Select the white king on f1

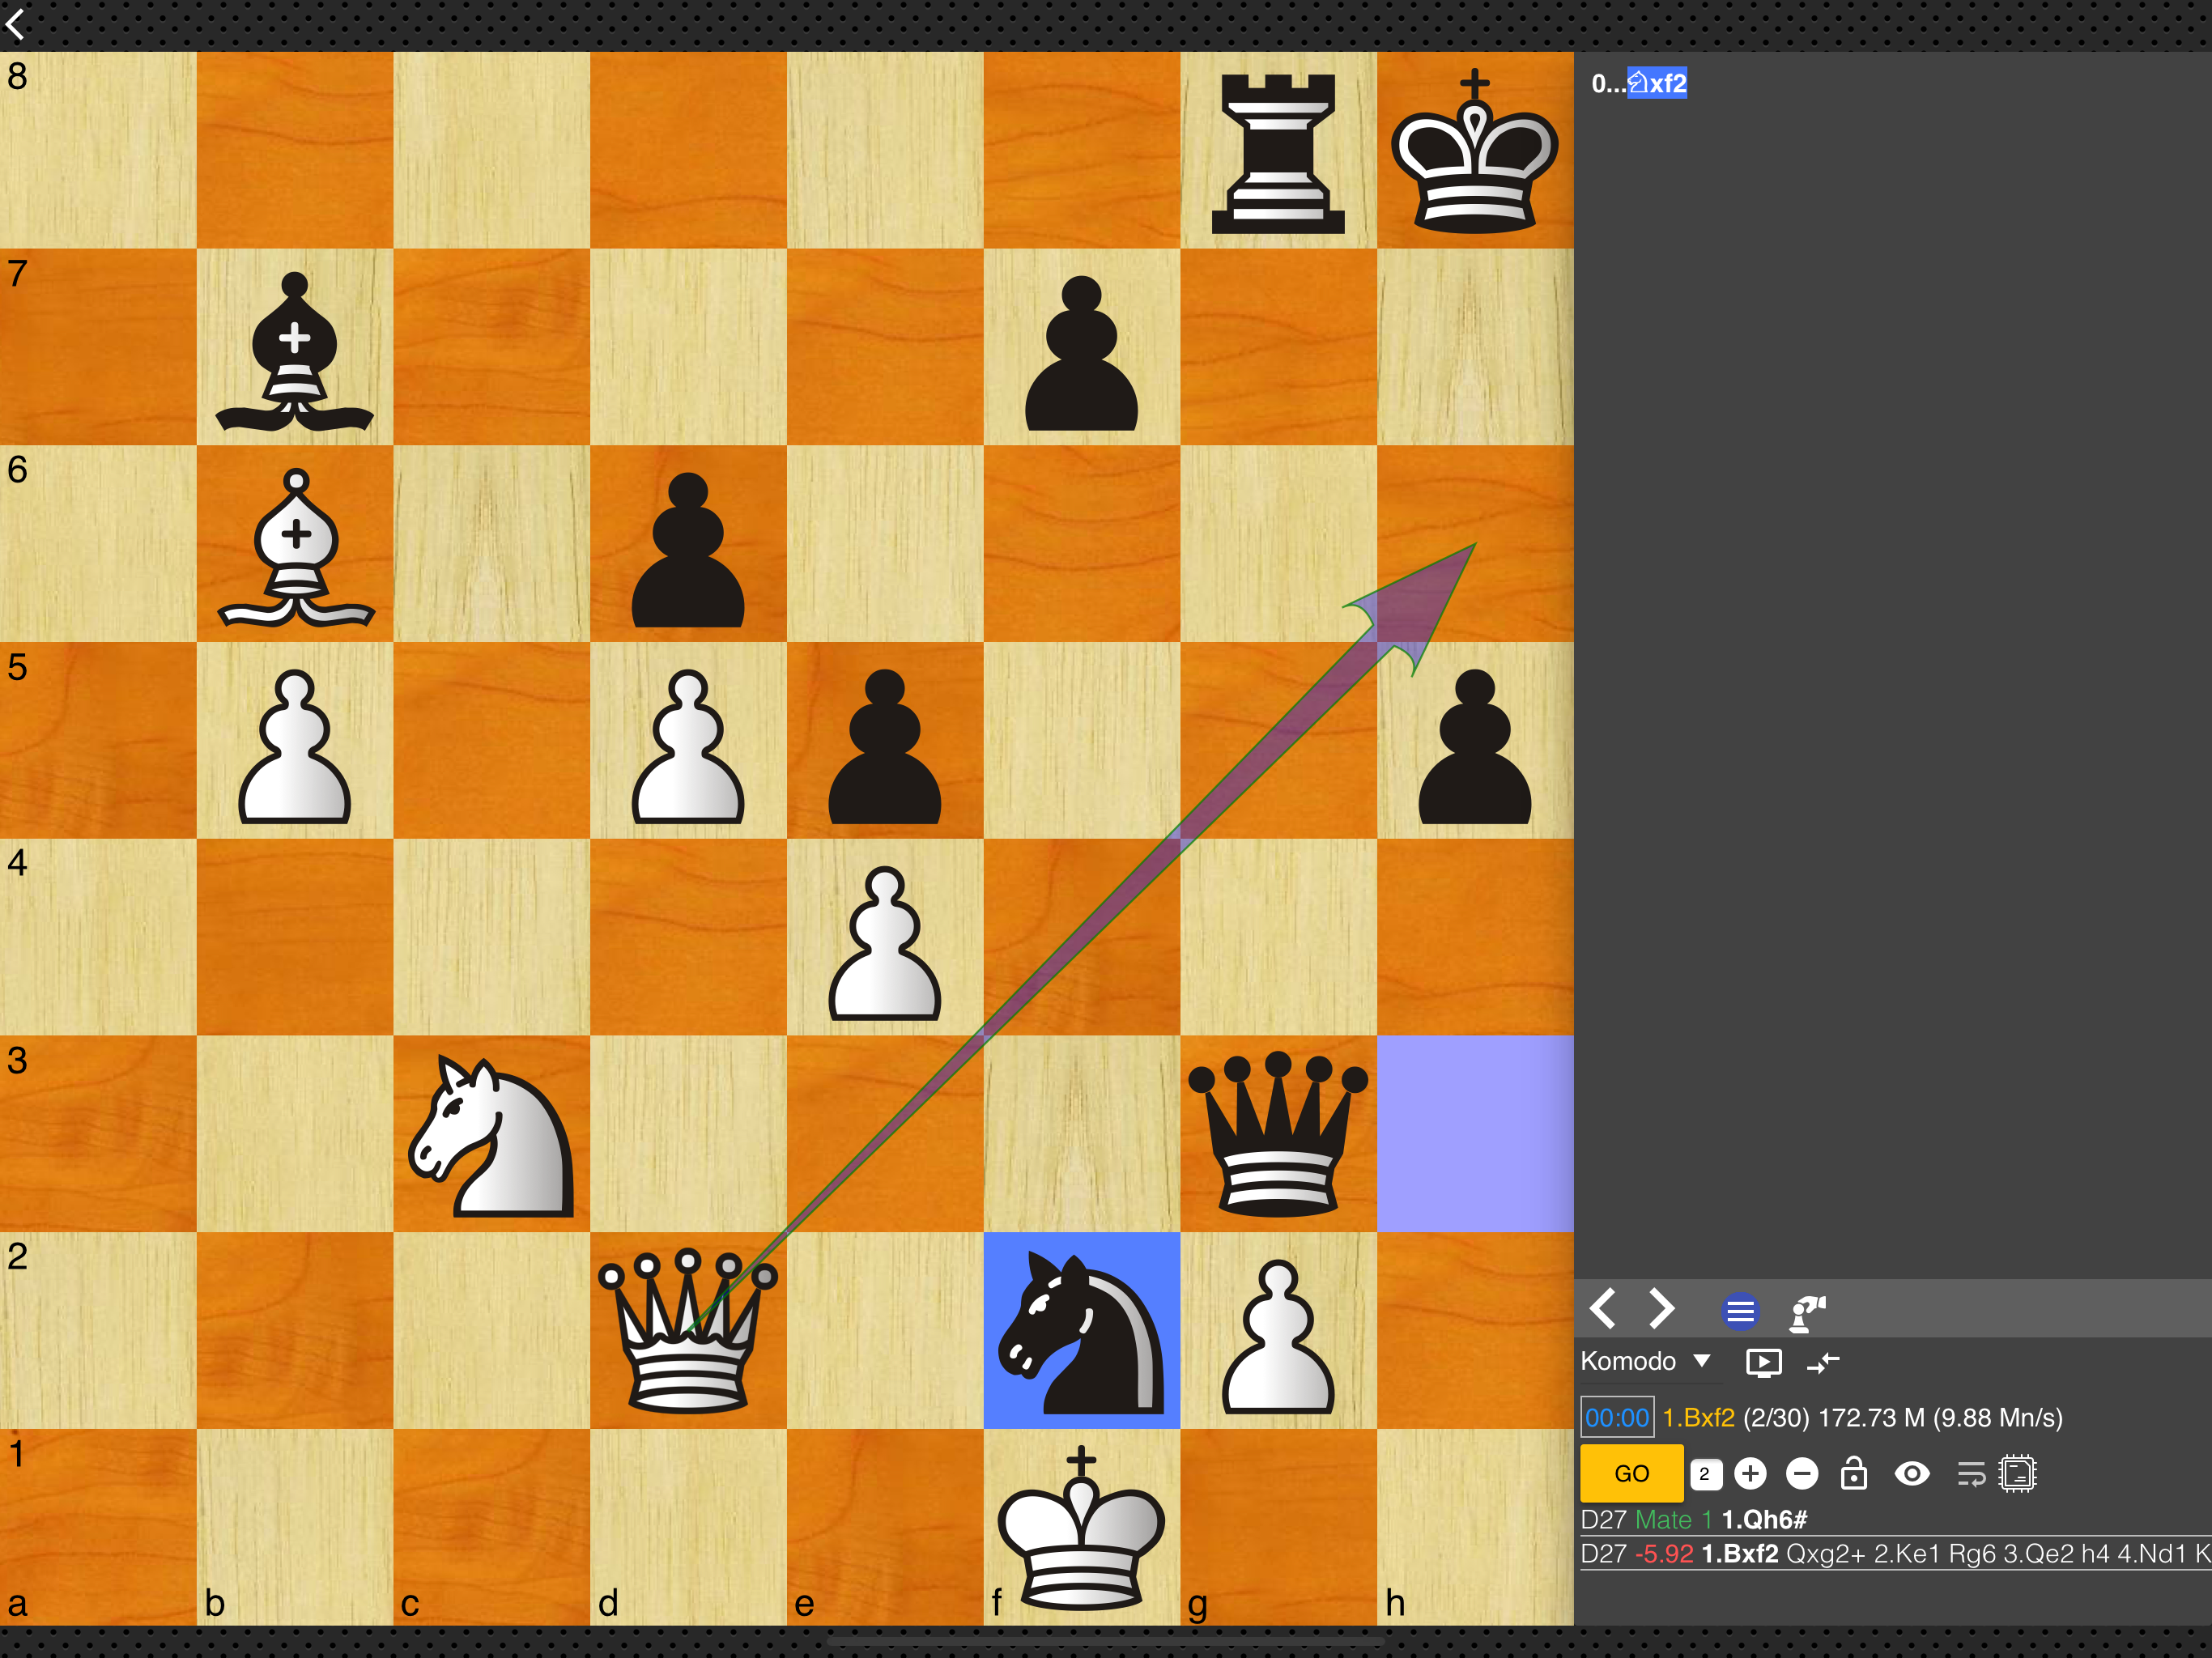tap(1081, 1527)
